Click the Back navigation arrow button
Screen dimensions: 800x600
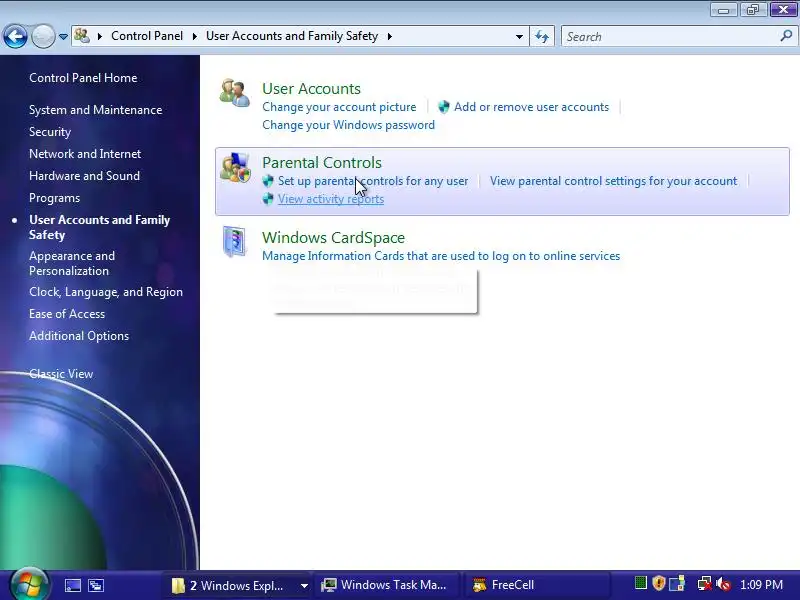(15, 36)
